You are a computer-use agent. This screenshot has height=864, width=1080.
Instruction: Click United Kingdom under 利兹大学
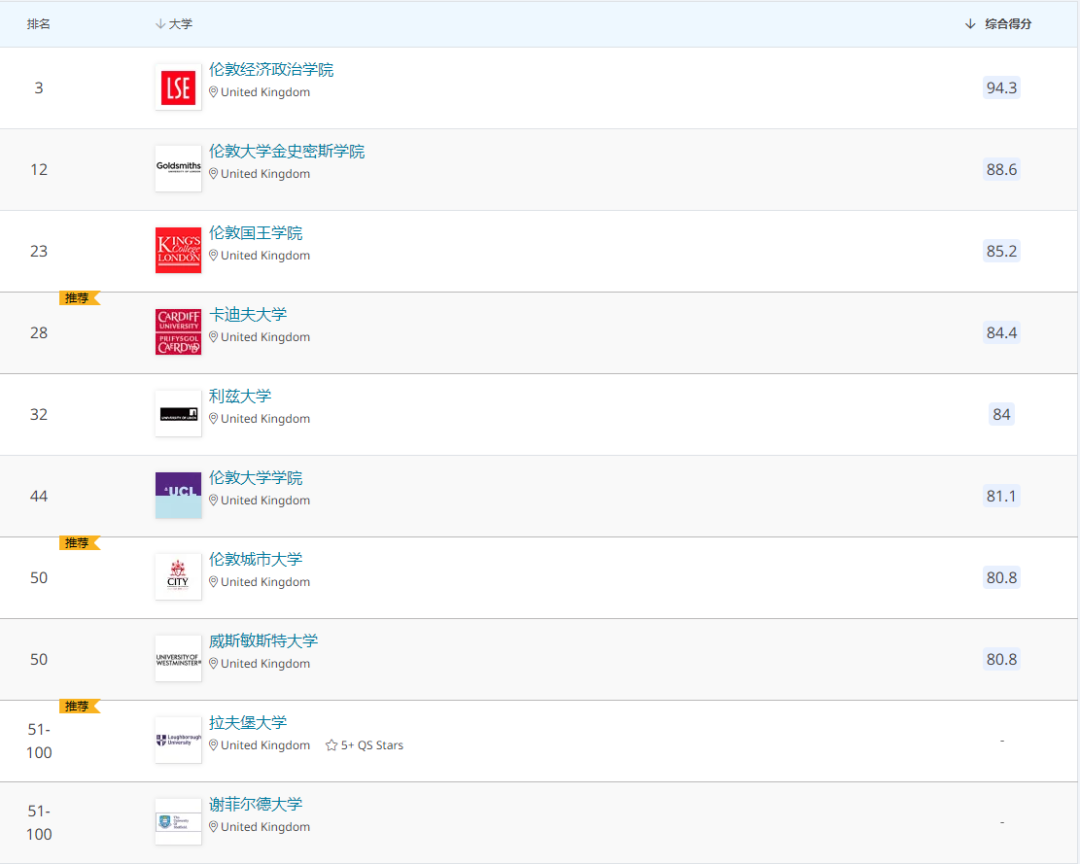[x=265, y=419]
